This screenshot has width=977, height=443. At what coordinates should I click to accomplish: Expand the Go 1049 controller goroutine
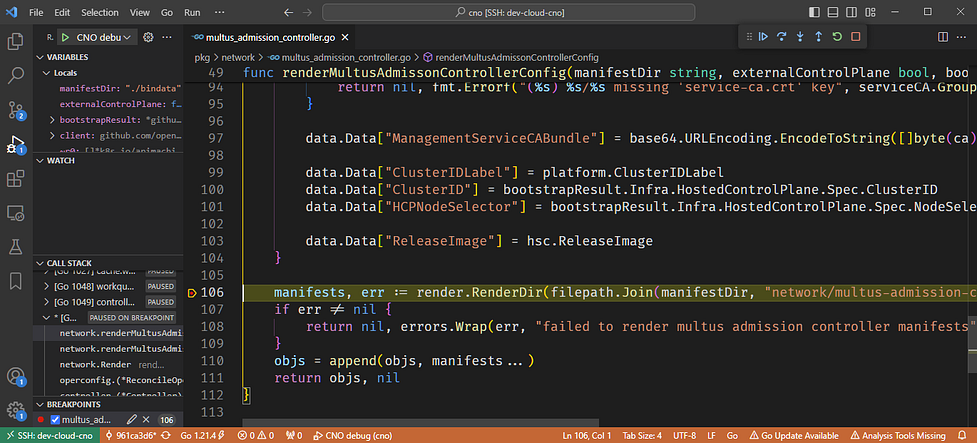45,302
